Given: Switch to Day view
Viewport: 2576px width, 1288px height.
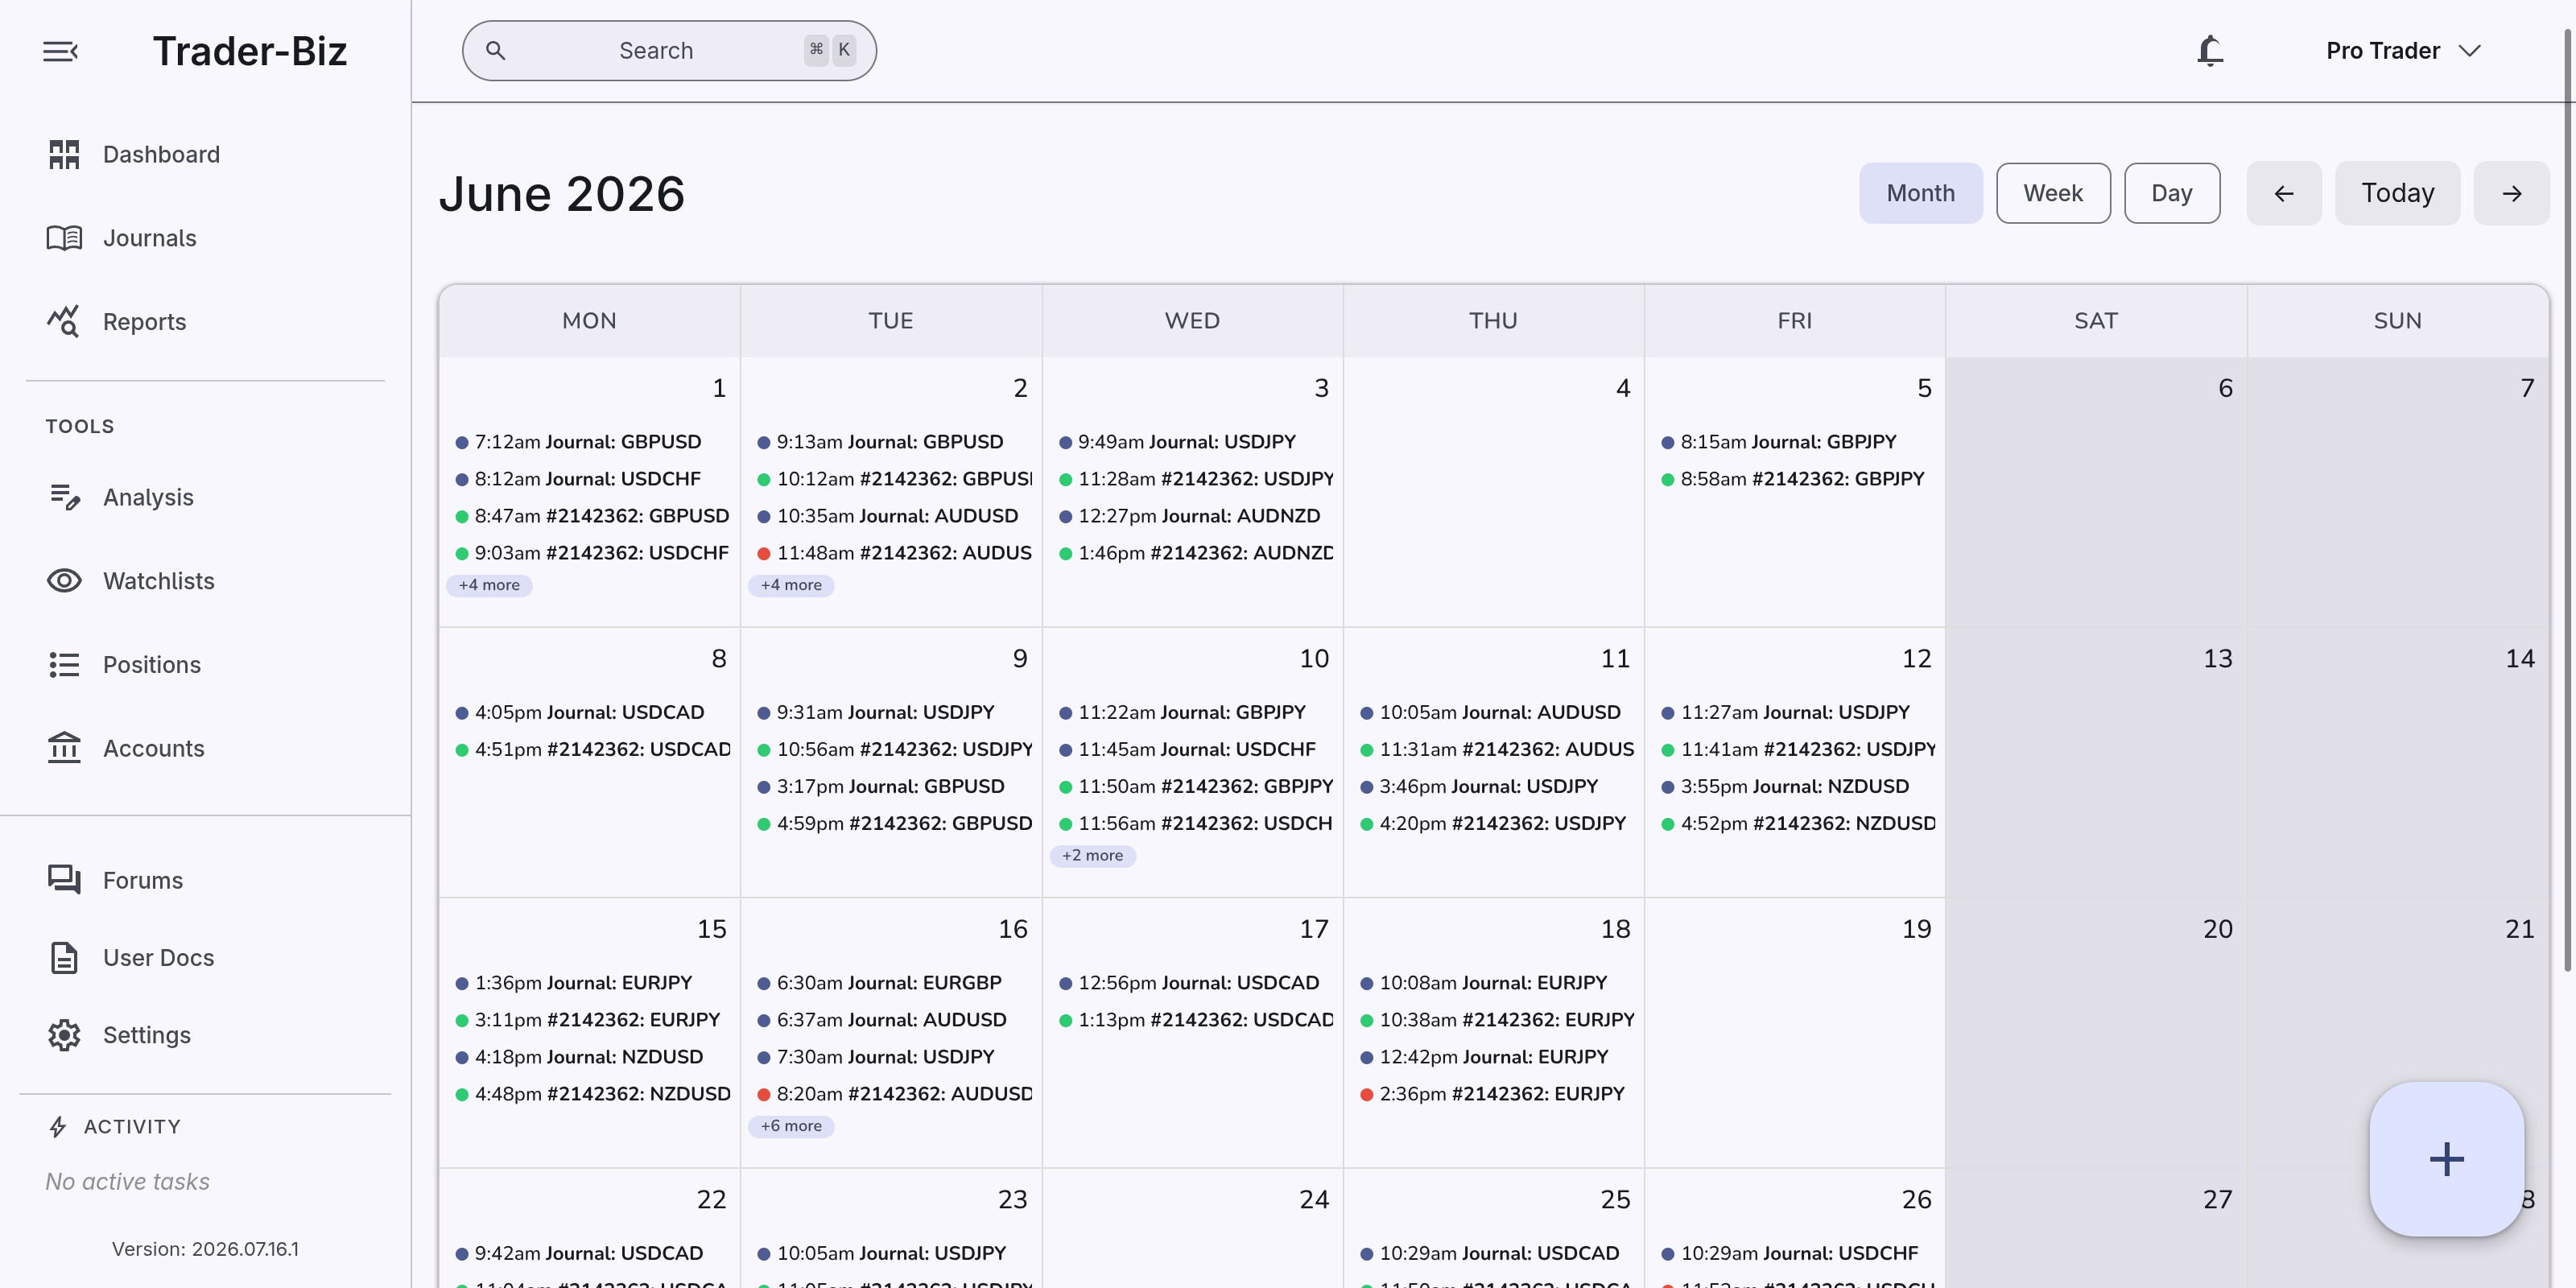Looking at the screenshot, I should pos(2171,193).
